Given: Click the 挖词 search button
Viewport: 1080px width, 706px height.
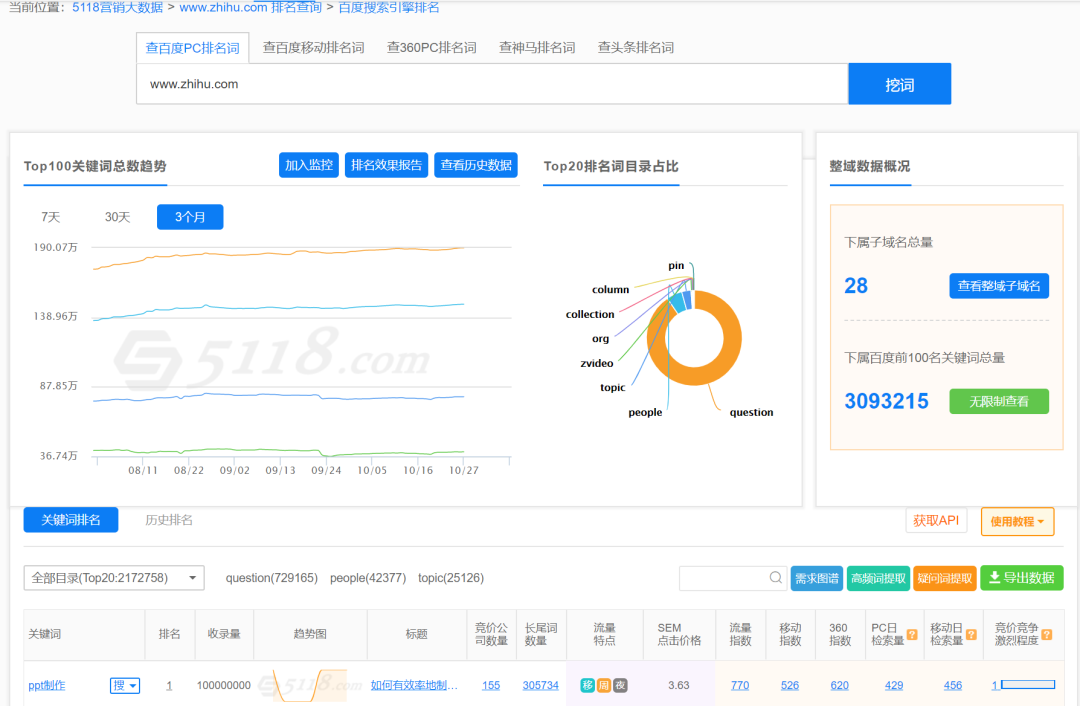Looking at the screenshot, I should point(900,84).
